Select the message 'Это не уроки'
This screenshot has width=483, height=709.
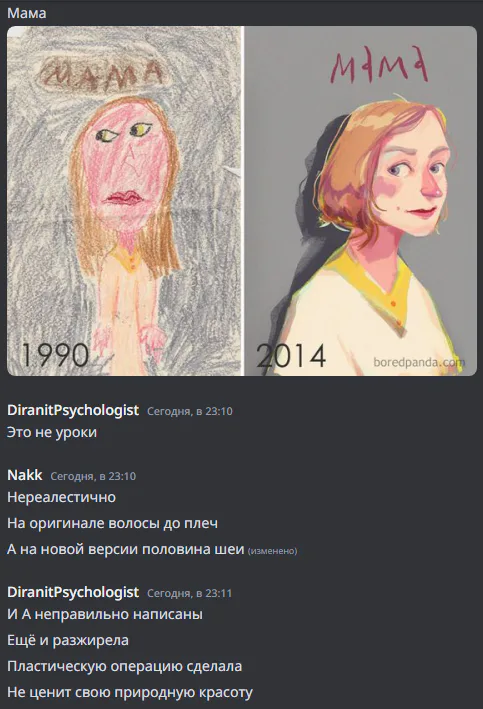(x=52, y=432)
